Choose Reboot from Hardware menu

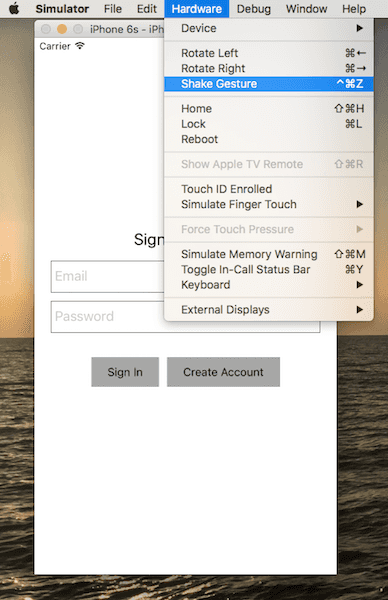pos(269,139)
